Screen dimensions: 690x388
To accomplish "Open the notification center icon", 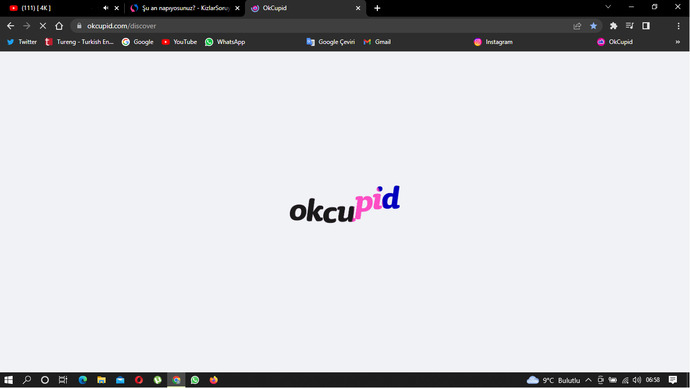I will pos(673,380).
